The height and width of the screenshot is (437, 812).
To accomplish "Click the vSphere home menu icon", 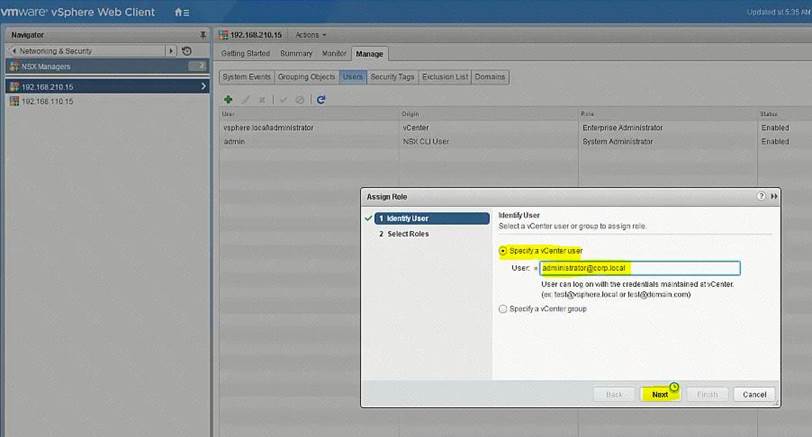I will [181, 12].
